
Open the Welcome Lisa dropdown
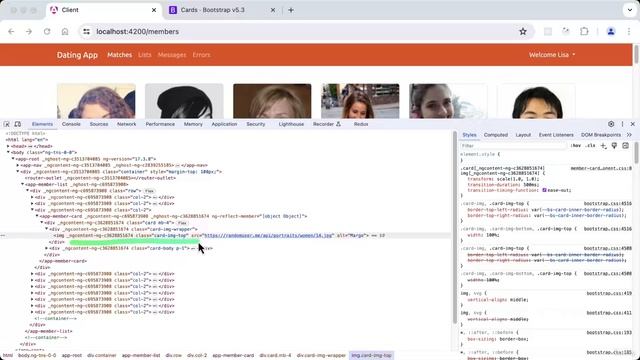pyautogui.click(x=552, y=55)
